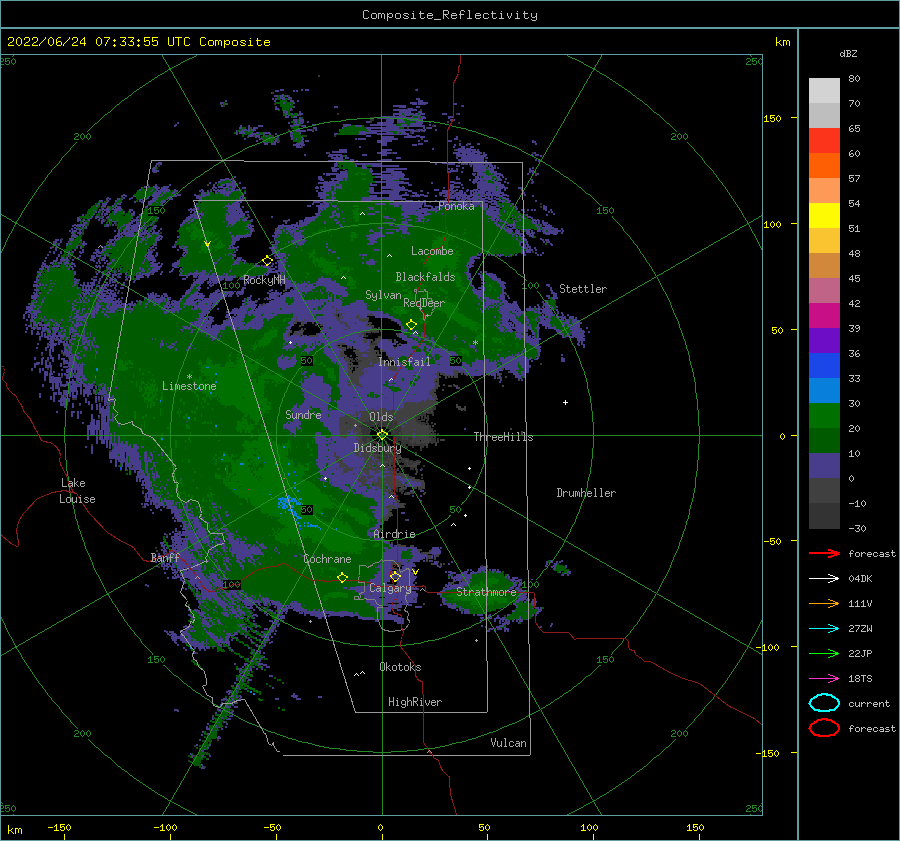Select the Cochrane label
The height and width of the screenshot is (841, 900).
tap(327, 559)
